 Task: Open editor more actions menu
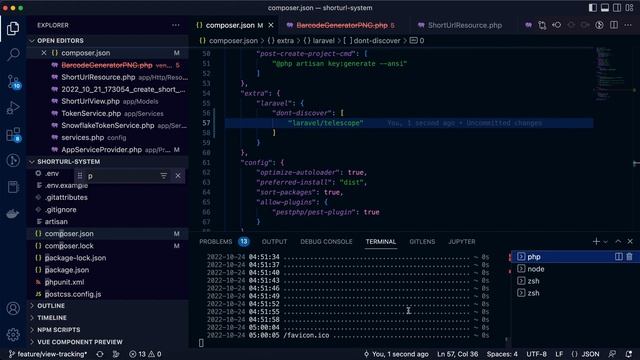click(628, 25)
